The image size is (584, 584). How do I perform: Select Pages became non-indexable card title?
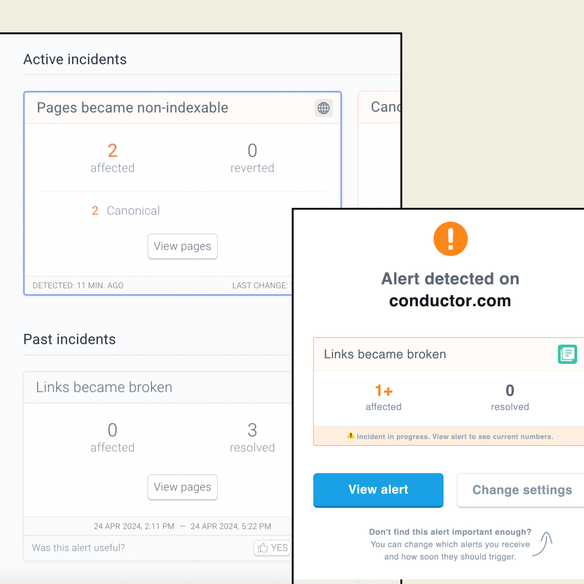132,108
